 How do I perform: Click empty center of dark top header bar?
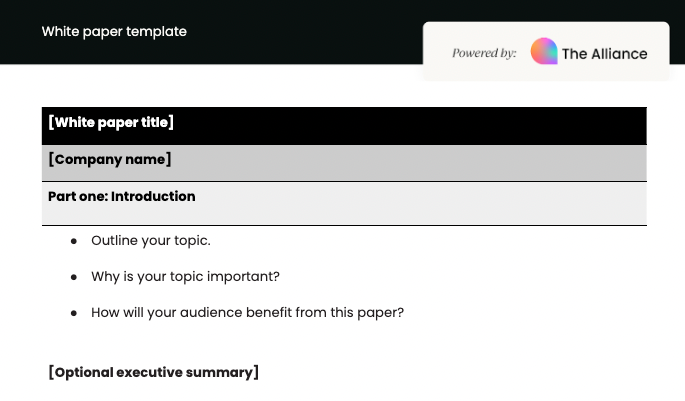point(300,31)
